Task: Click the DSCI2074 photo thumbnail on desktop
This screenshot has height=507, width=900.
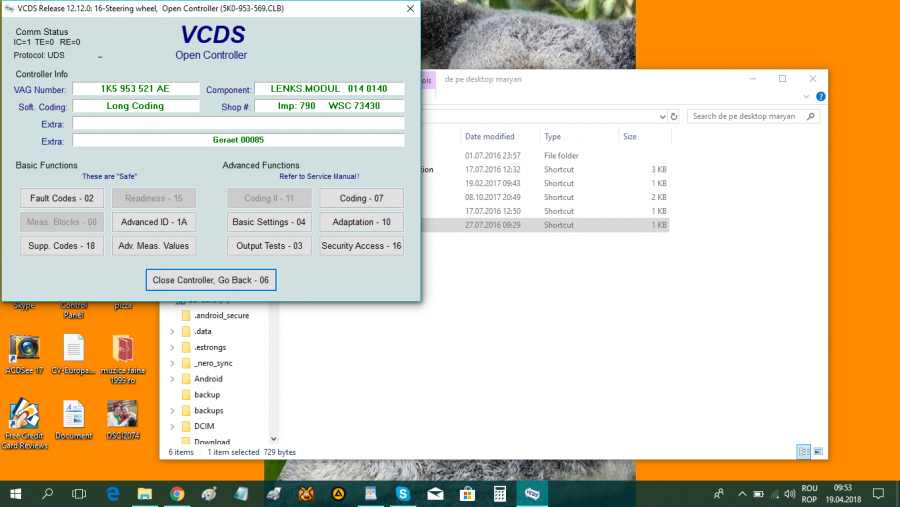Action: coord(123,416)
